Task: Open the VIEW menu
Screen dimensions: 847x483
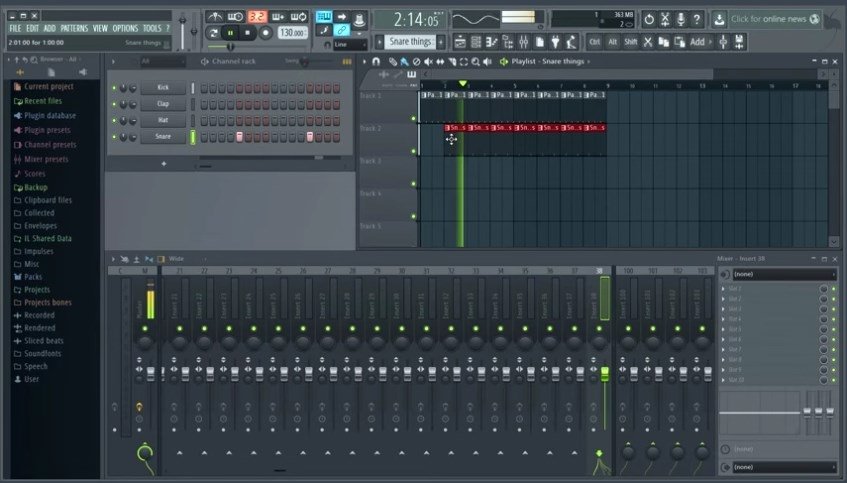Action: tap(100, 28)
